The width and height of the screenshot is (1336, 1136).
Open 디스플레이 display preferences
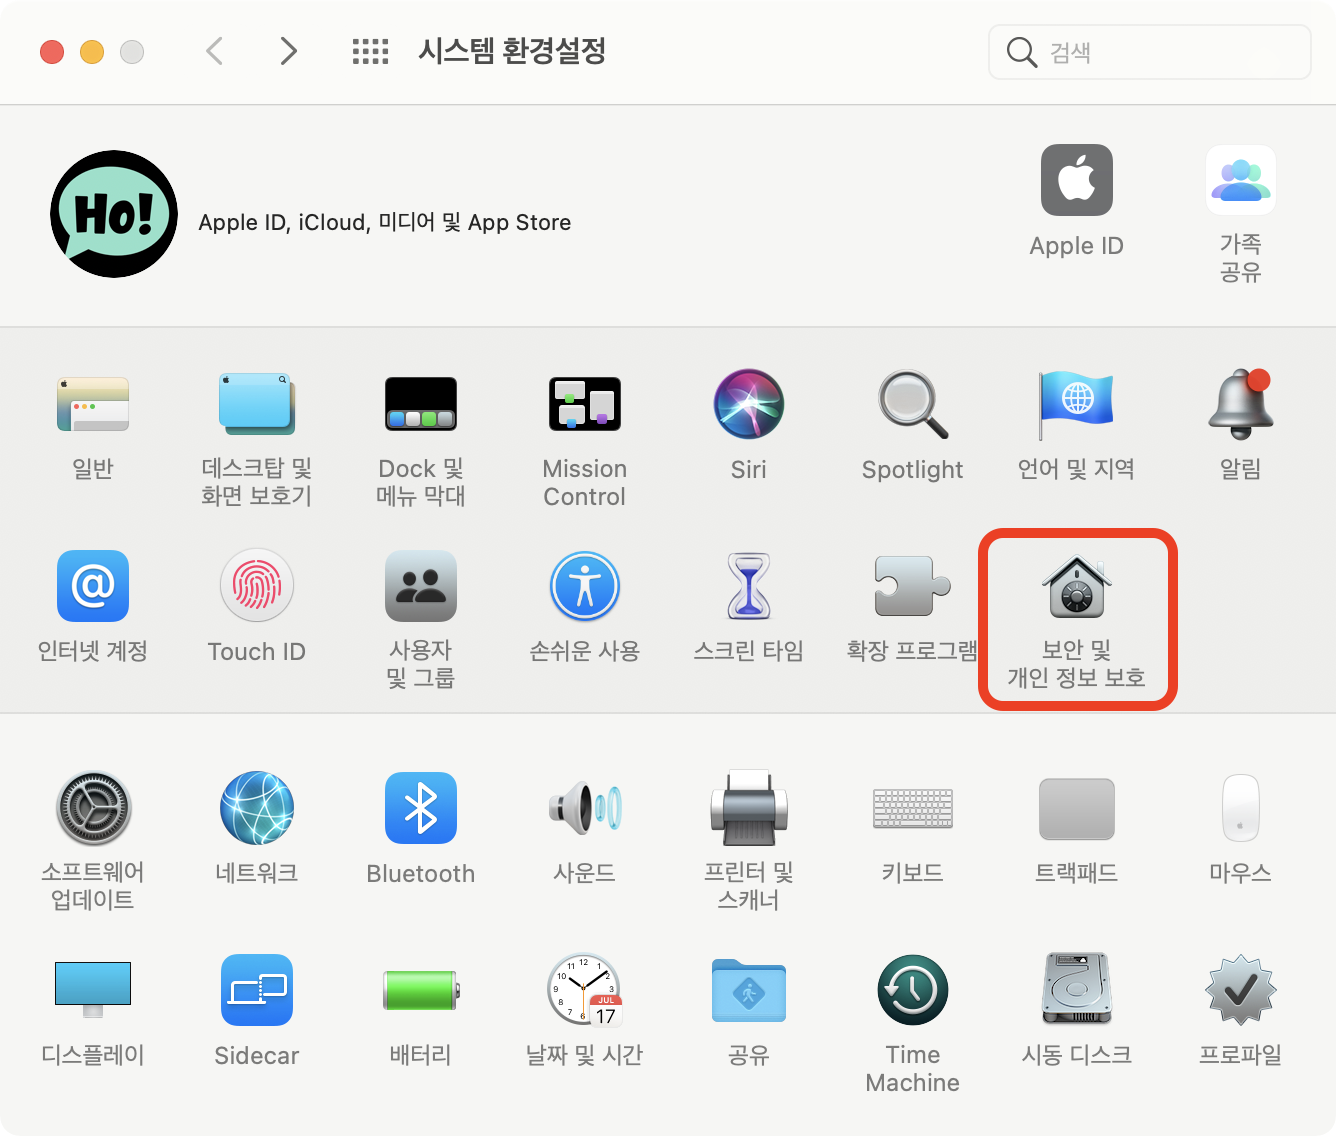click(x=93, y=990)
